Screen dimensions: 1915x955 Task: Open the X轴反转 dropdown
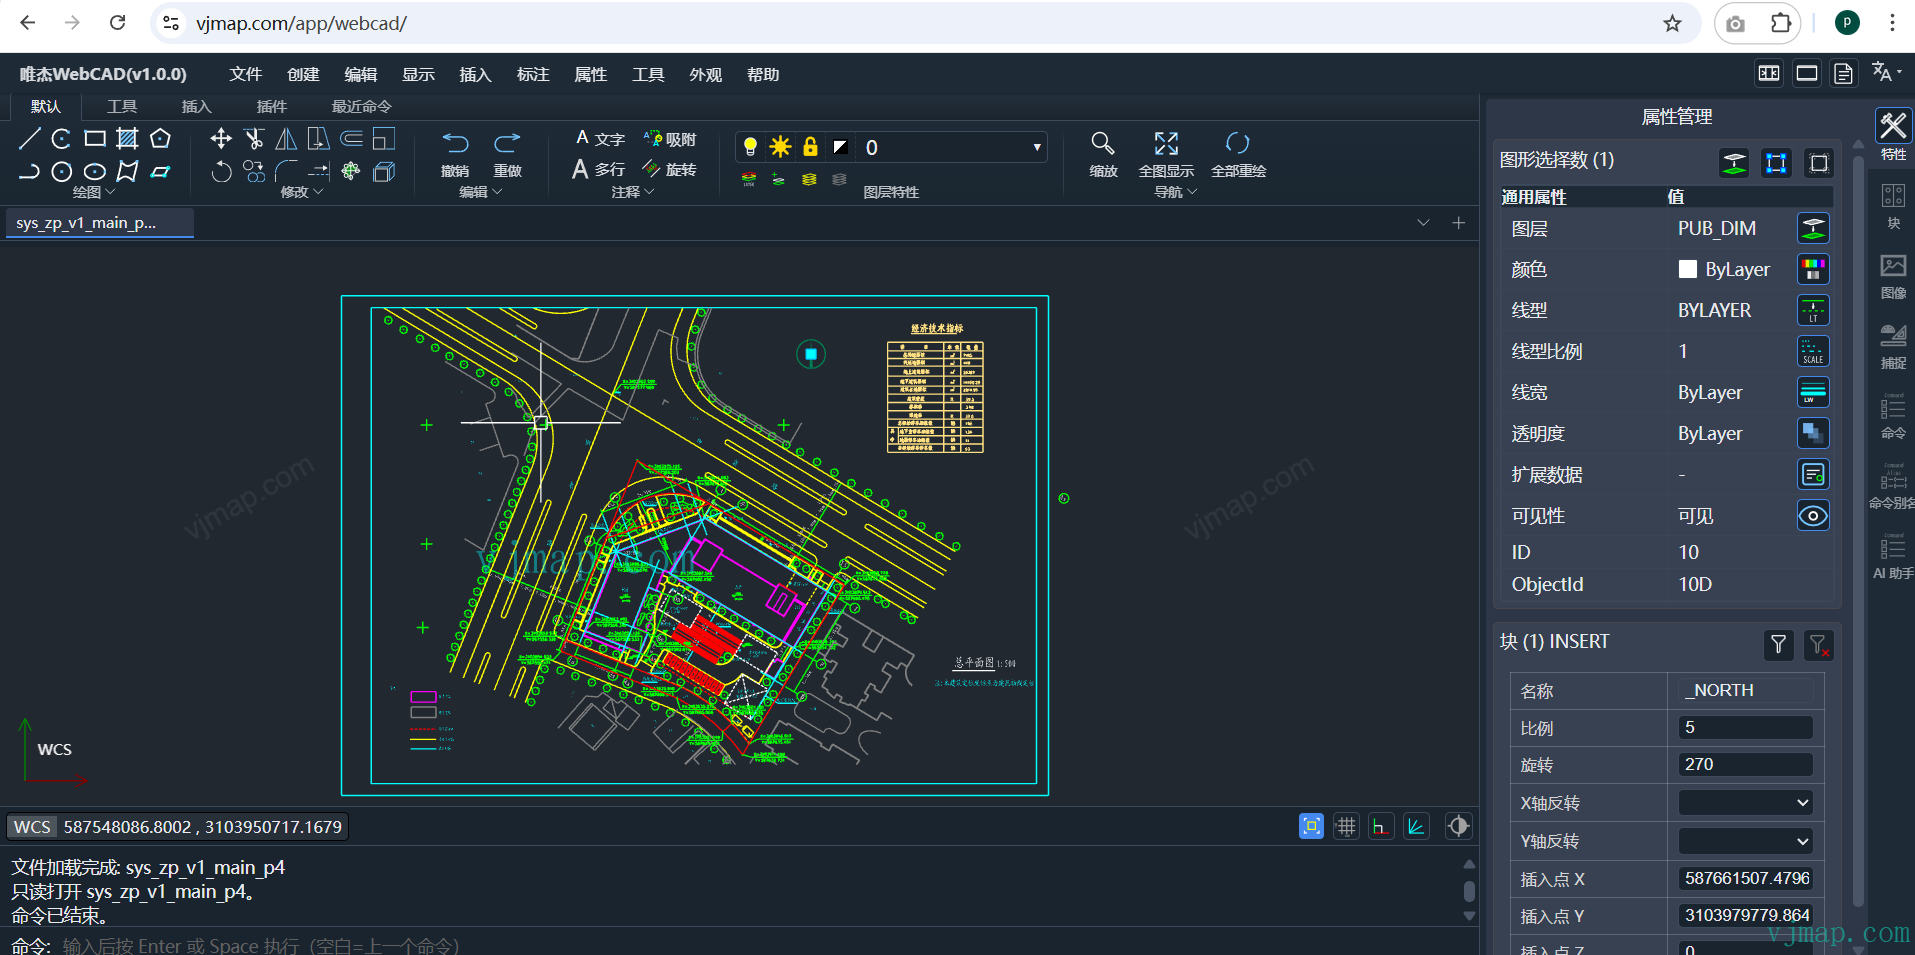[x=1745, y=803]
